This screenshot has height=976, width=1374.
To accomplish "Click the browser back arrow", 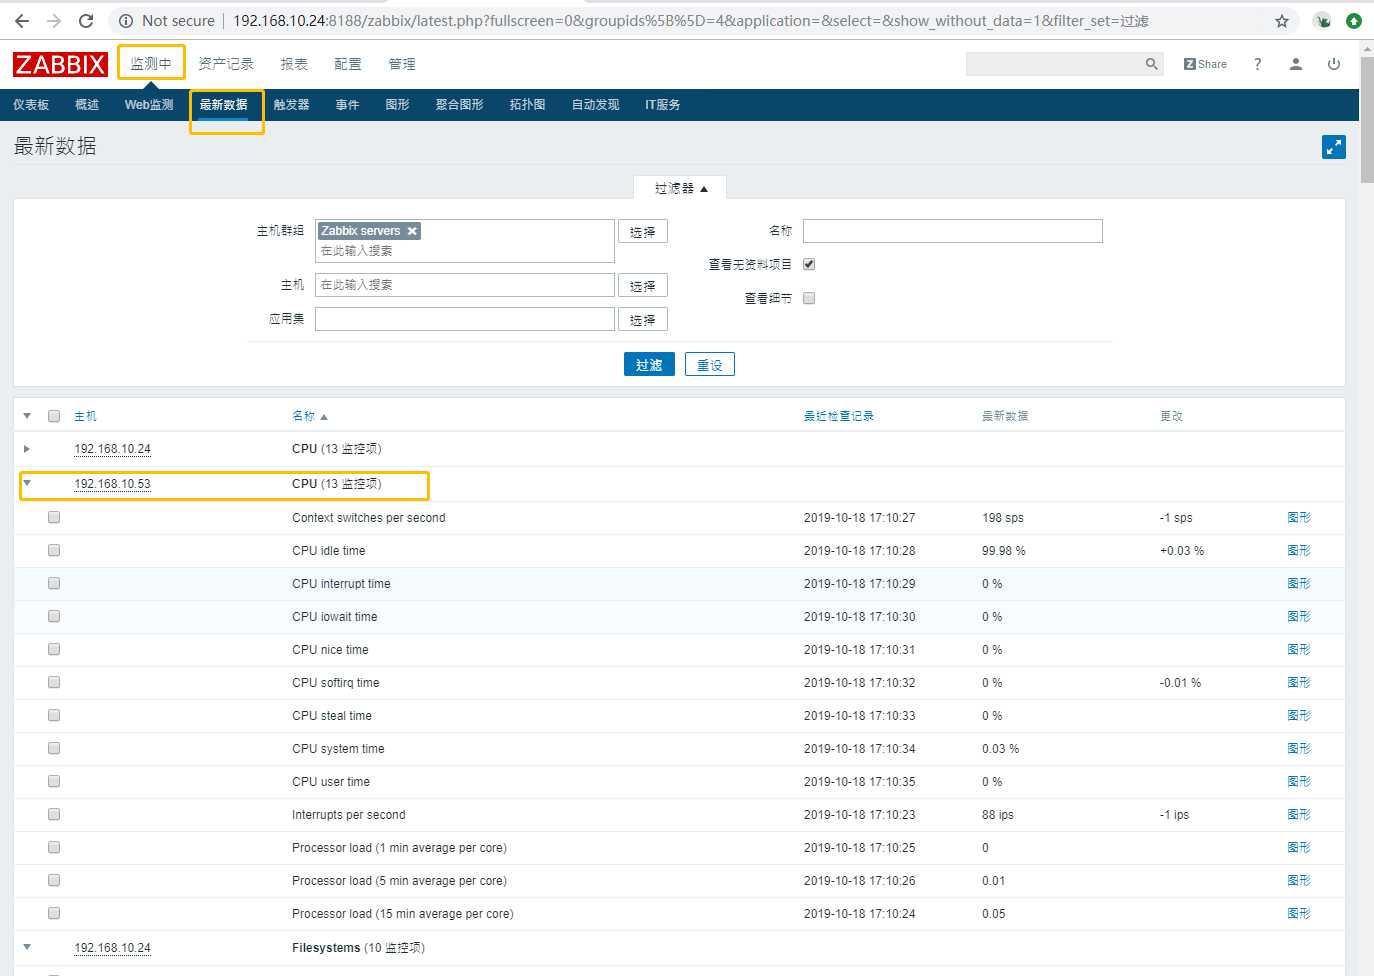I will pyautogui.click(x=22, y=20).
